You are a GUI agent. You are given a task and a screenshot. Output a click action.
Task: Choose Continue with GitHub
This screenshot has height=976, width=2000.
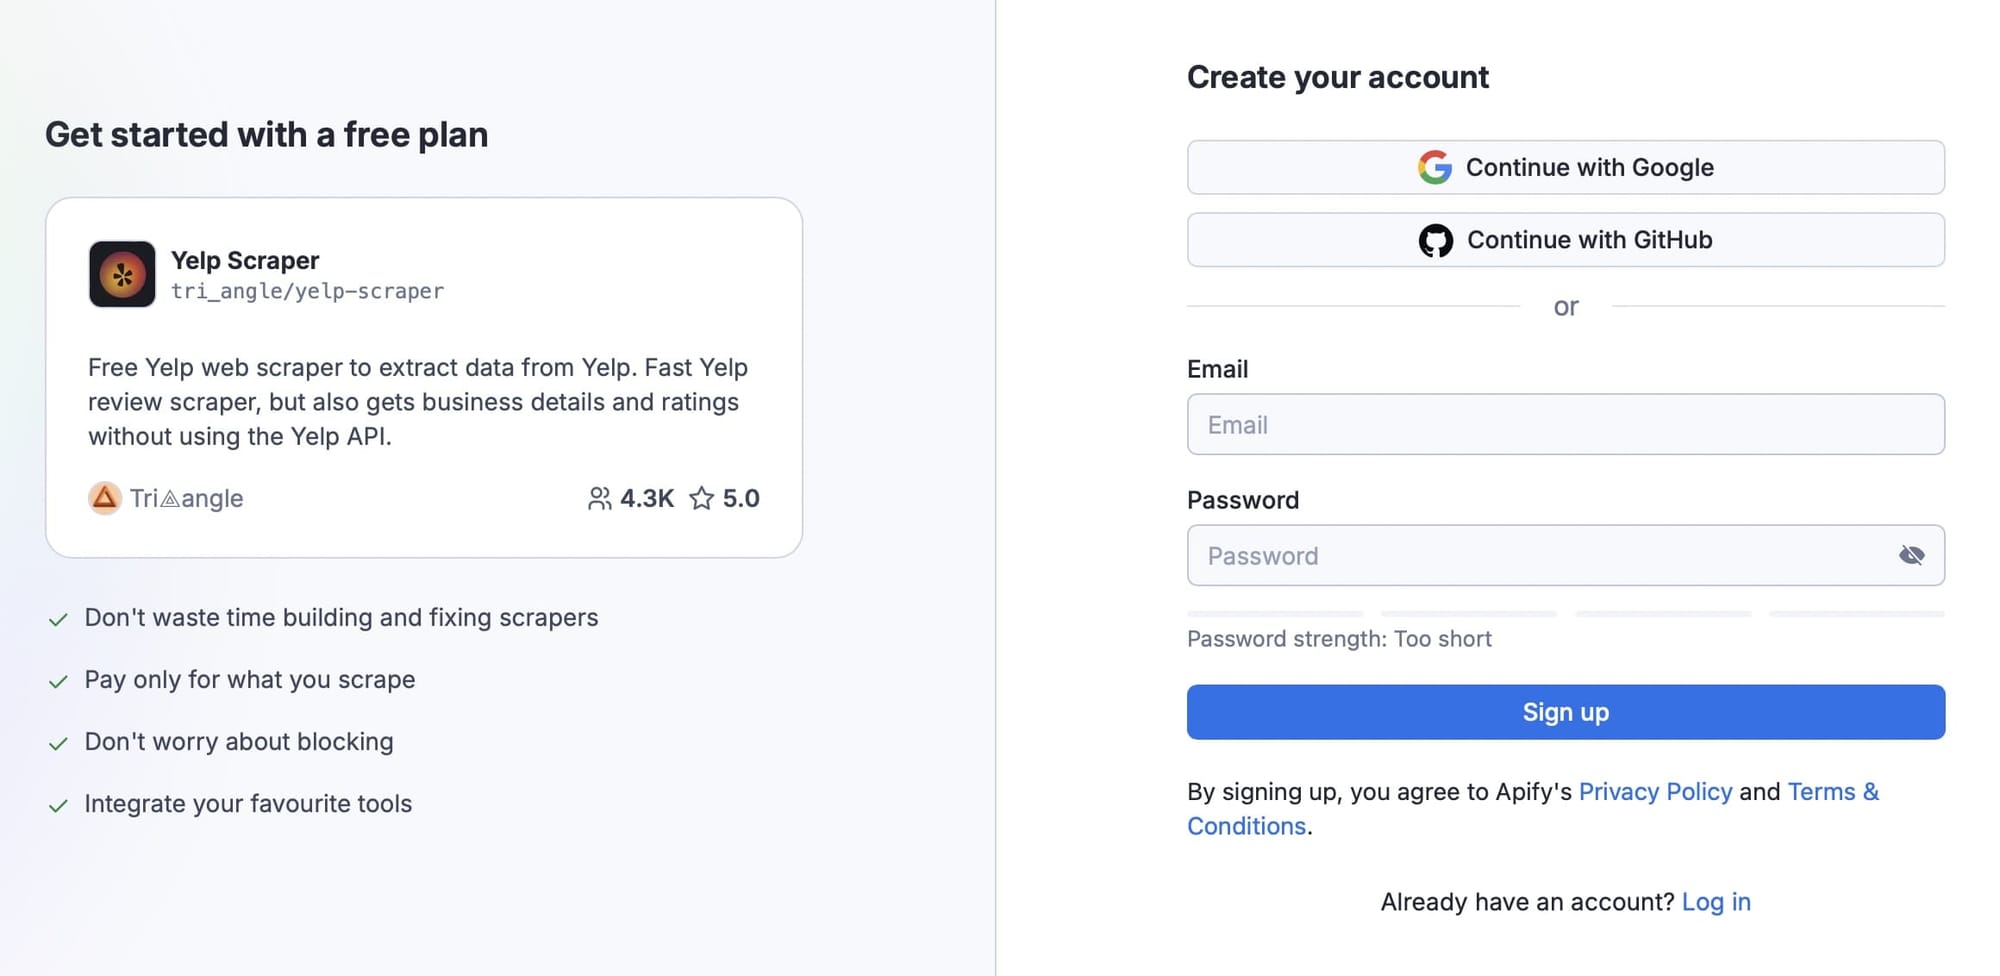pos(1565,239)
